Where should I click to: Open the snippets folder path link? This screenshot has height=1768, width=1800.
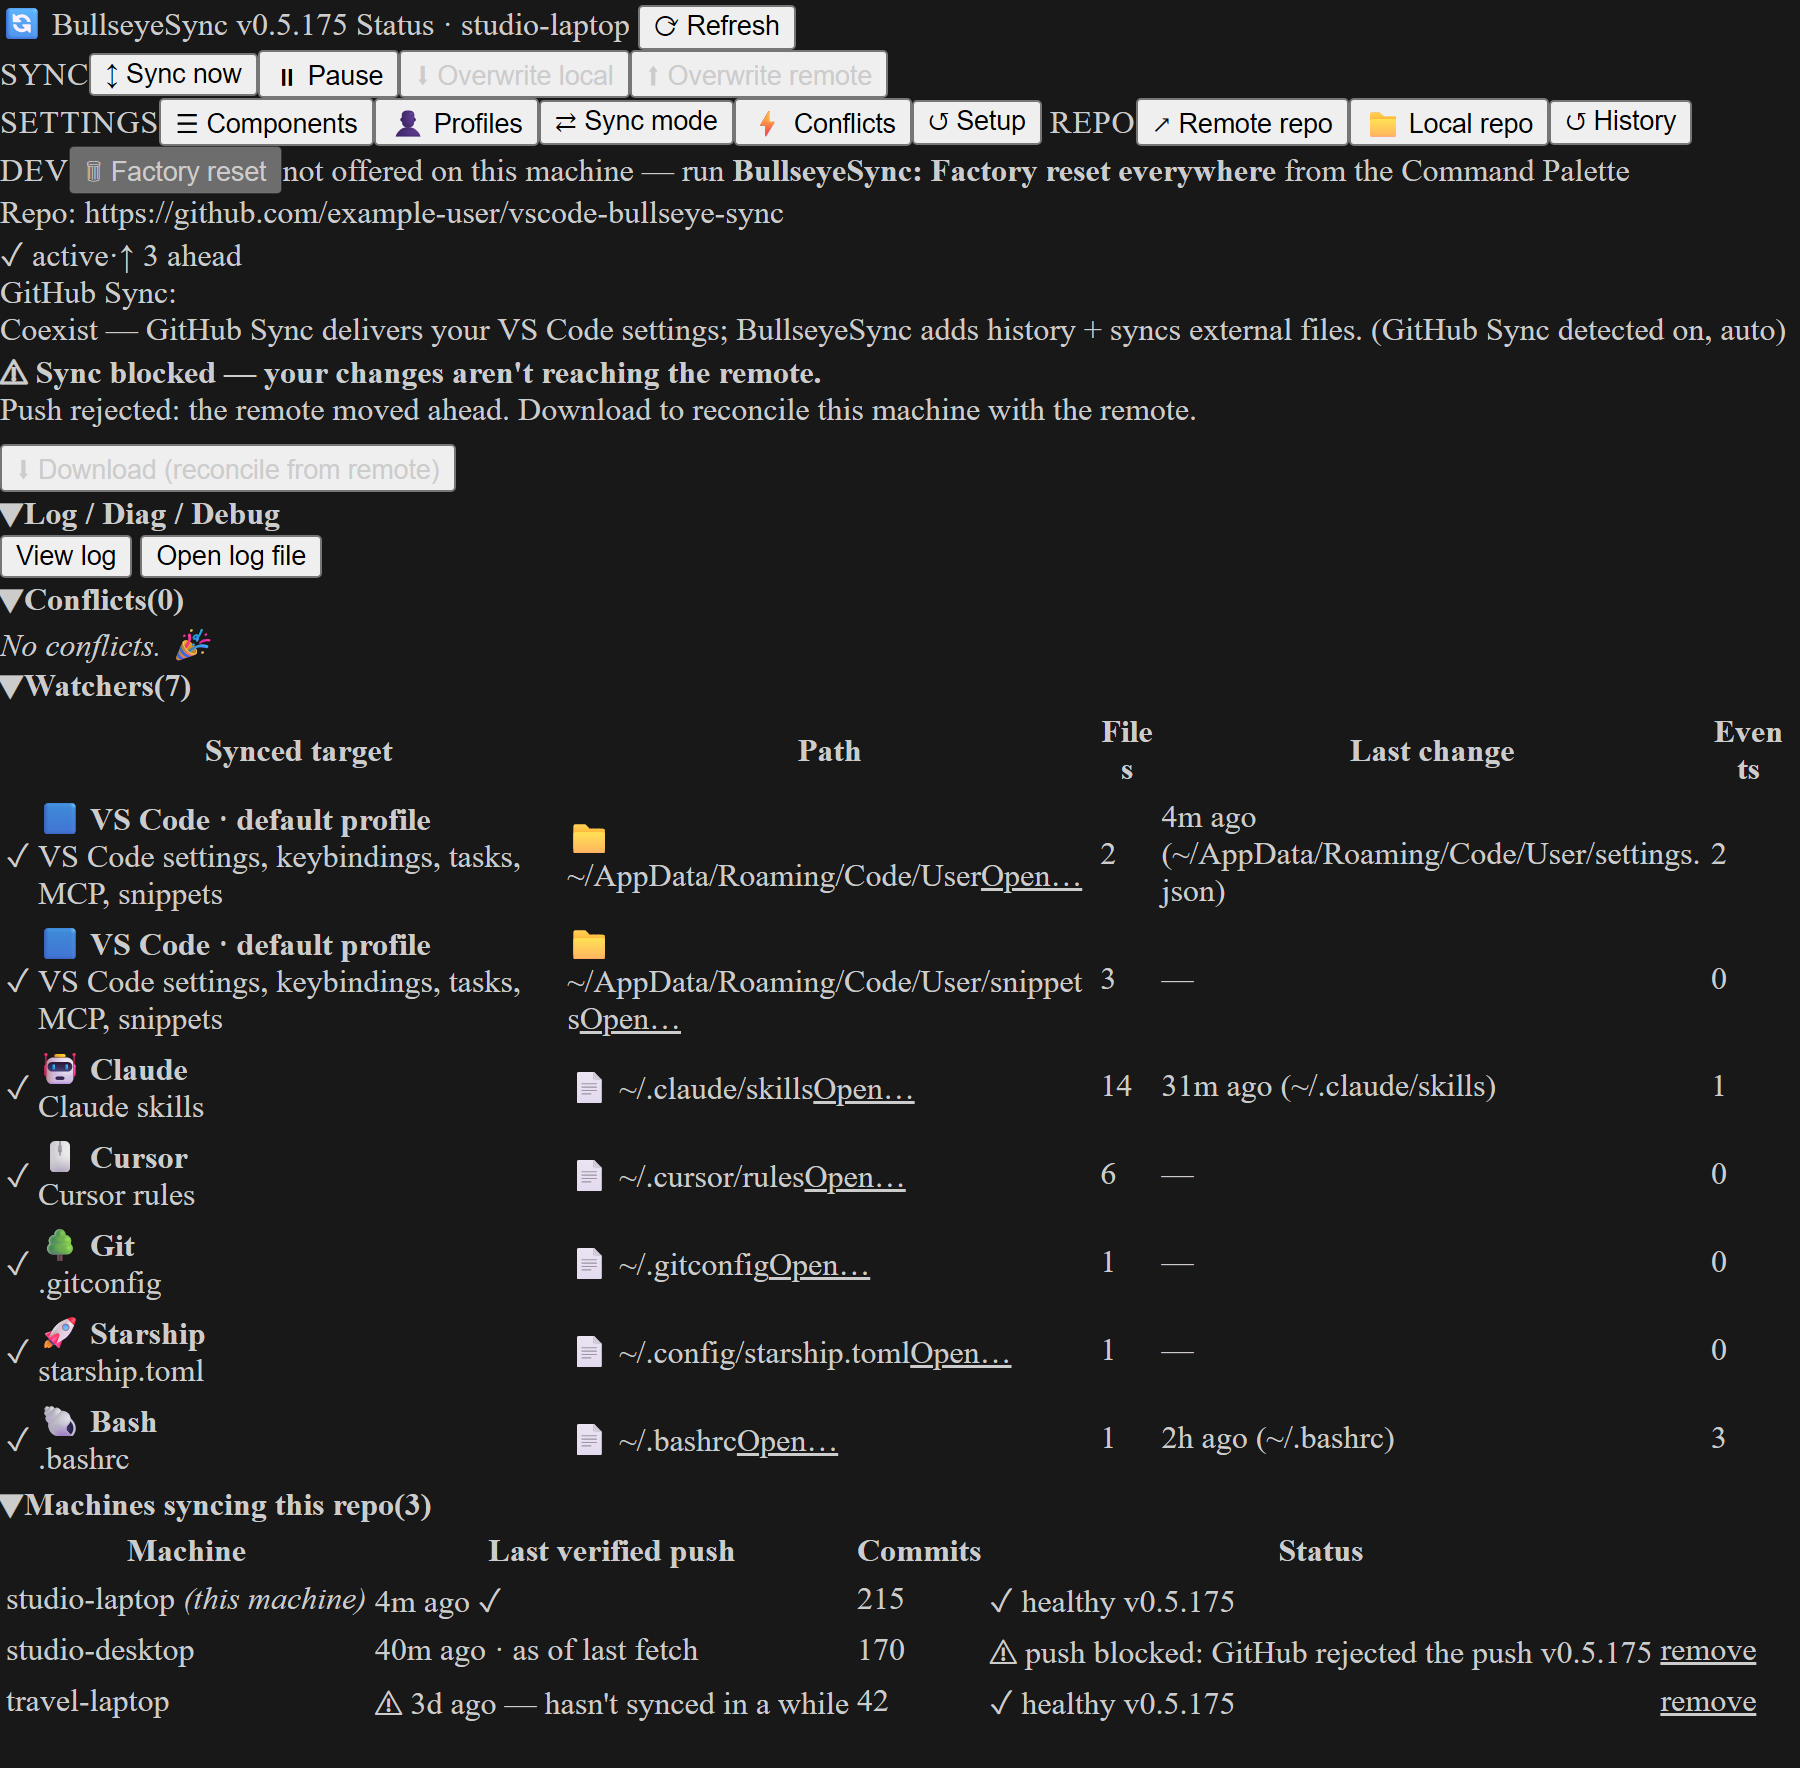click(630, 1019)
